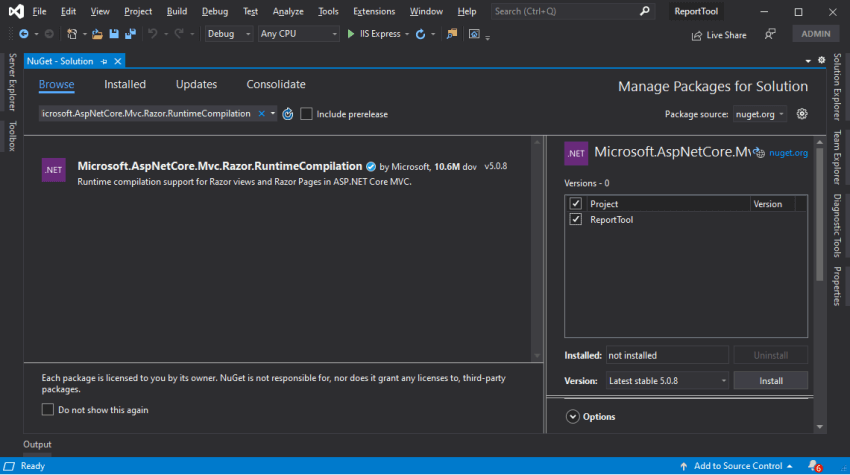The height and width of the screenshot is (475, 850).
Task: Save the current file with the disk icon
Action: pyautogui.click(x=114, y=34)
